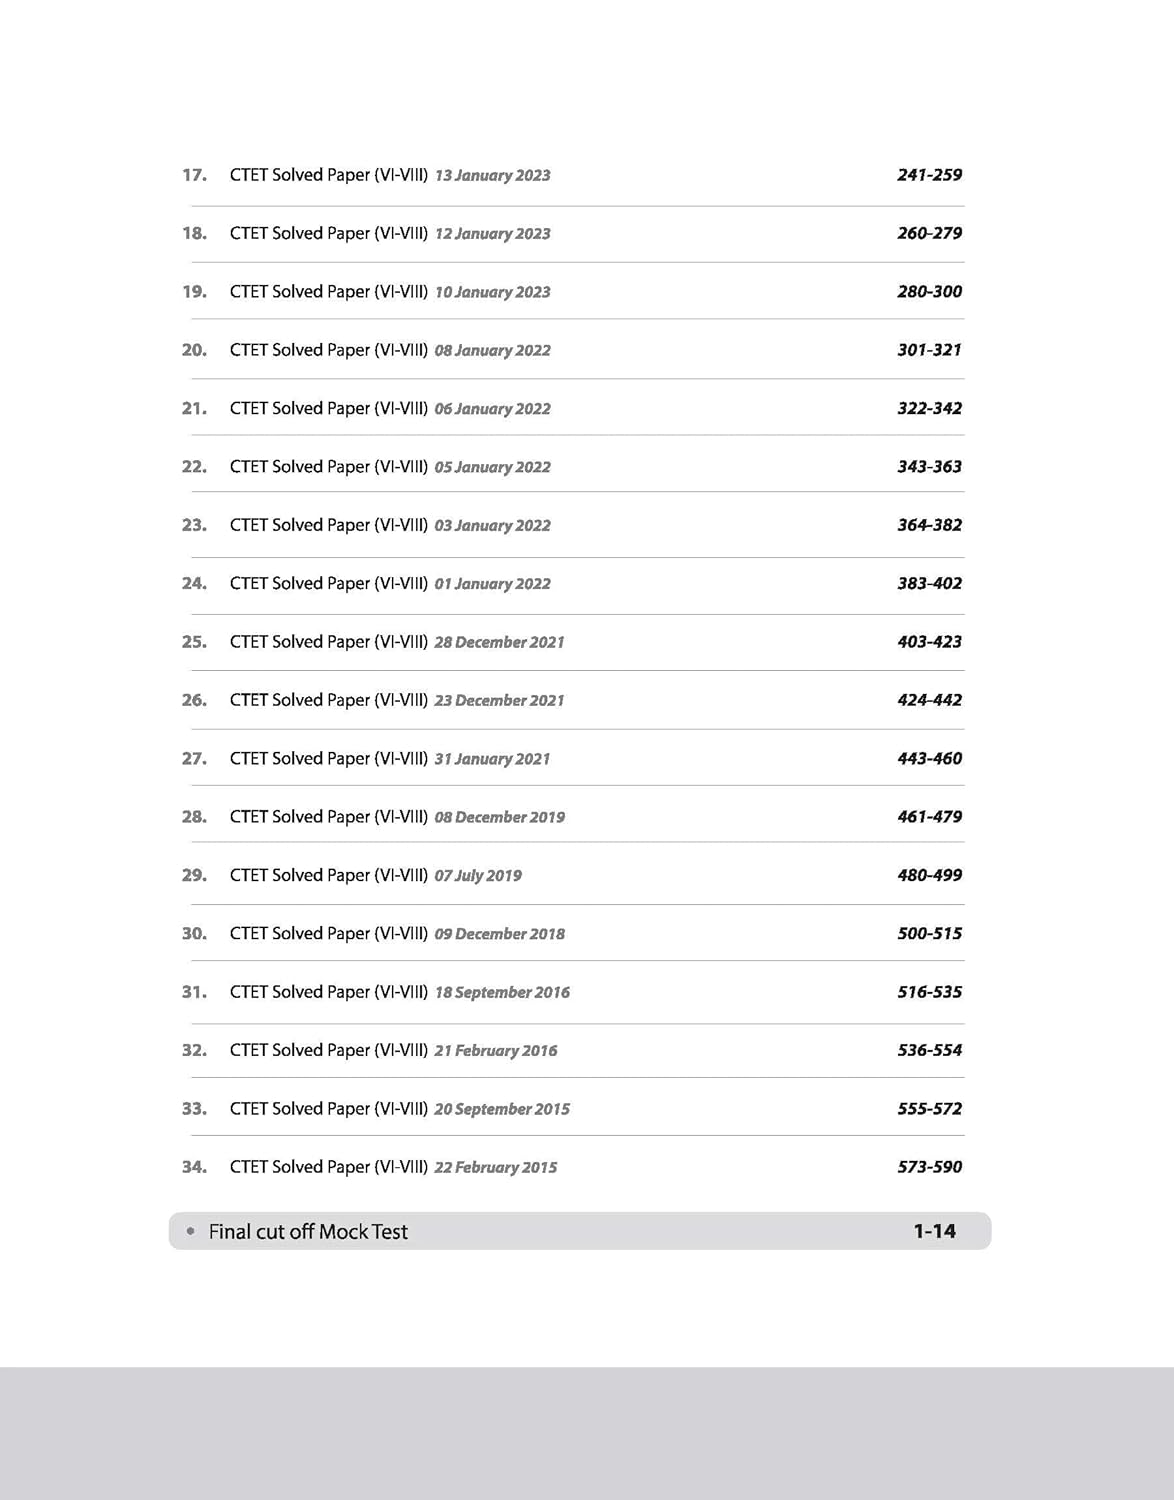Open the Final cut off Mock Test section
Screen dimensions: 1174x1500
click(308, 1232)
